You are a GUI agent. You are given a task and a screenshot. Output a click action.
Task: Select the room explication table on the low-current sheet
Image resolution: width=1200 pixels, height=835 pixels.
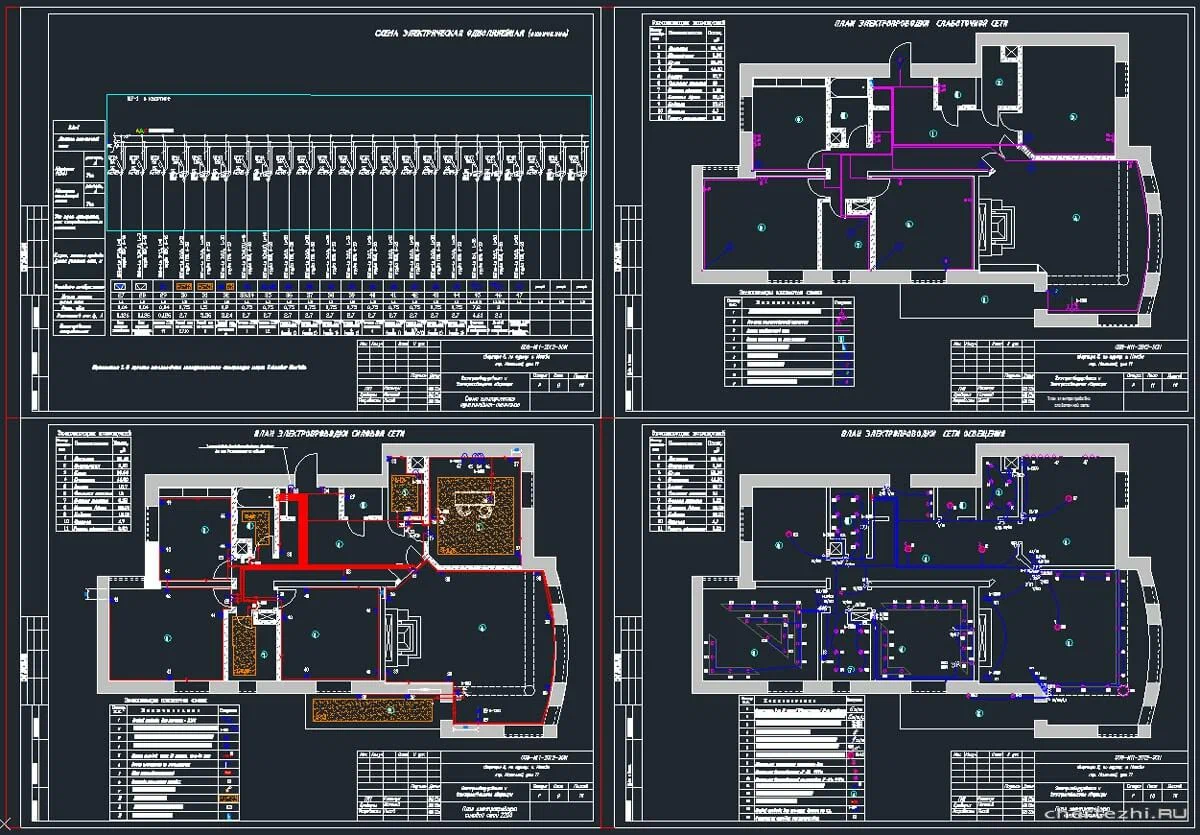[688, 70]
